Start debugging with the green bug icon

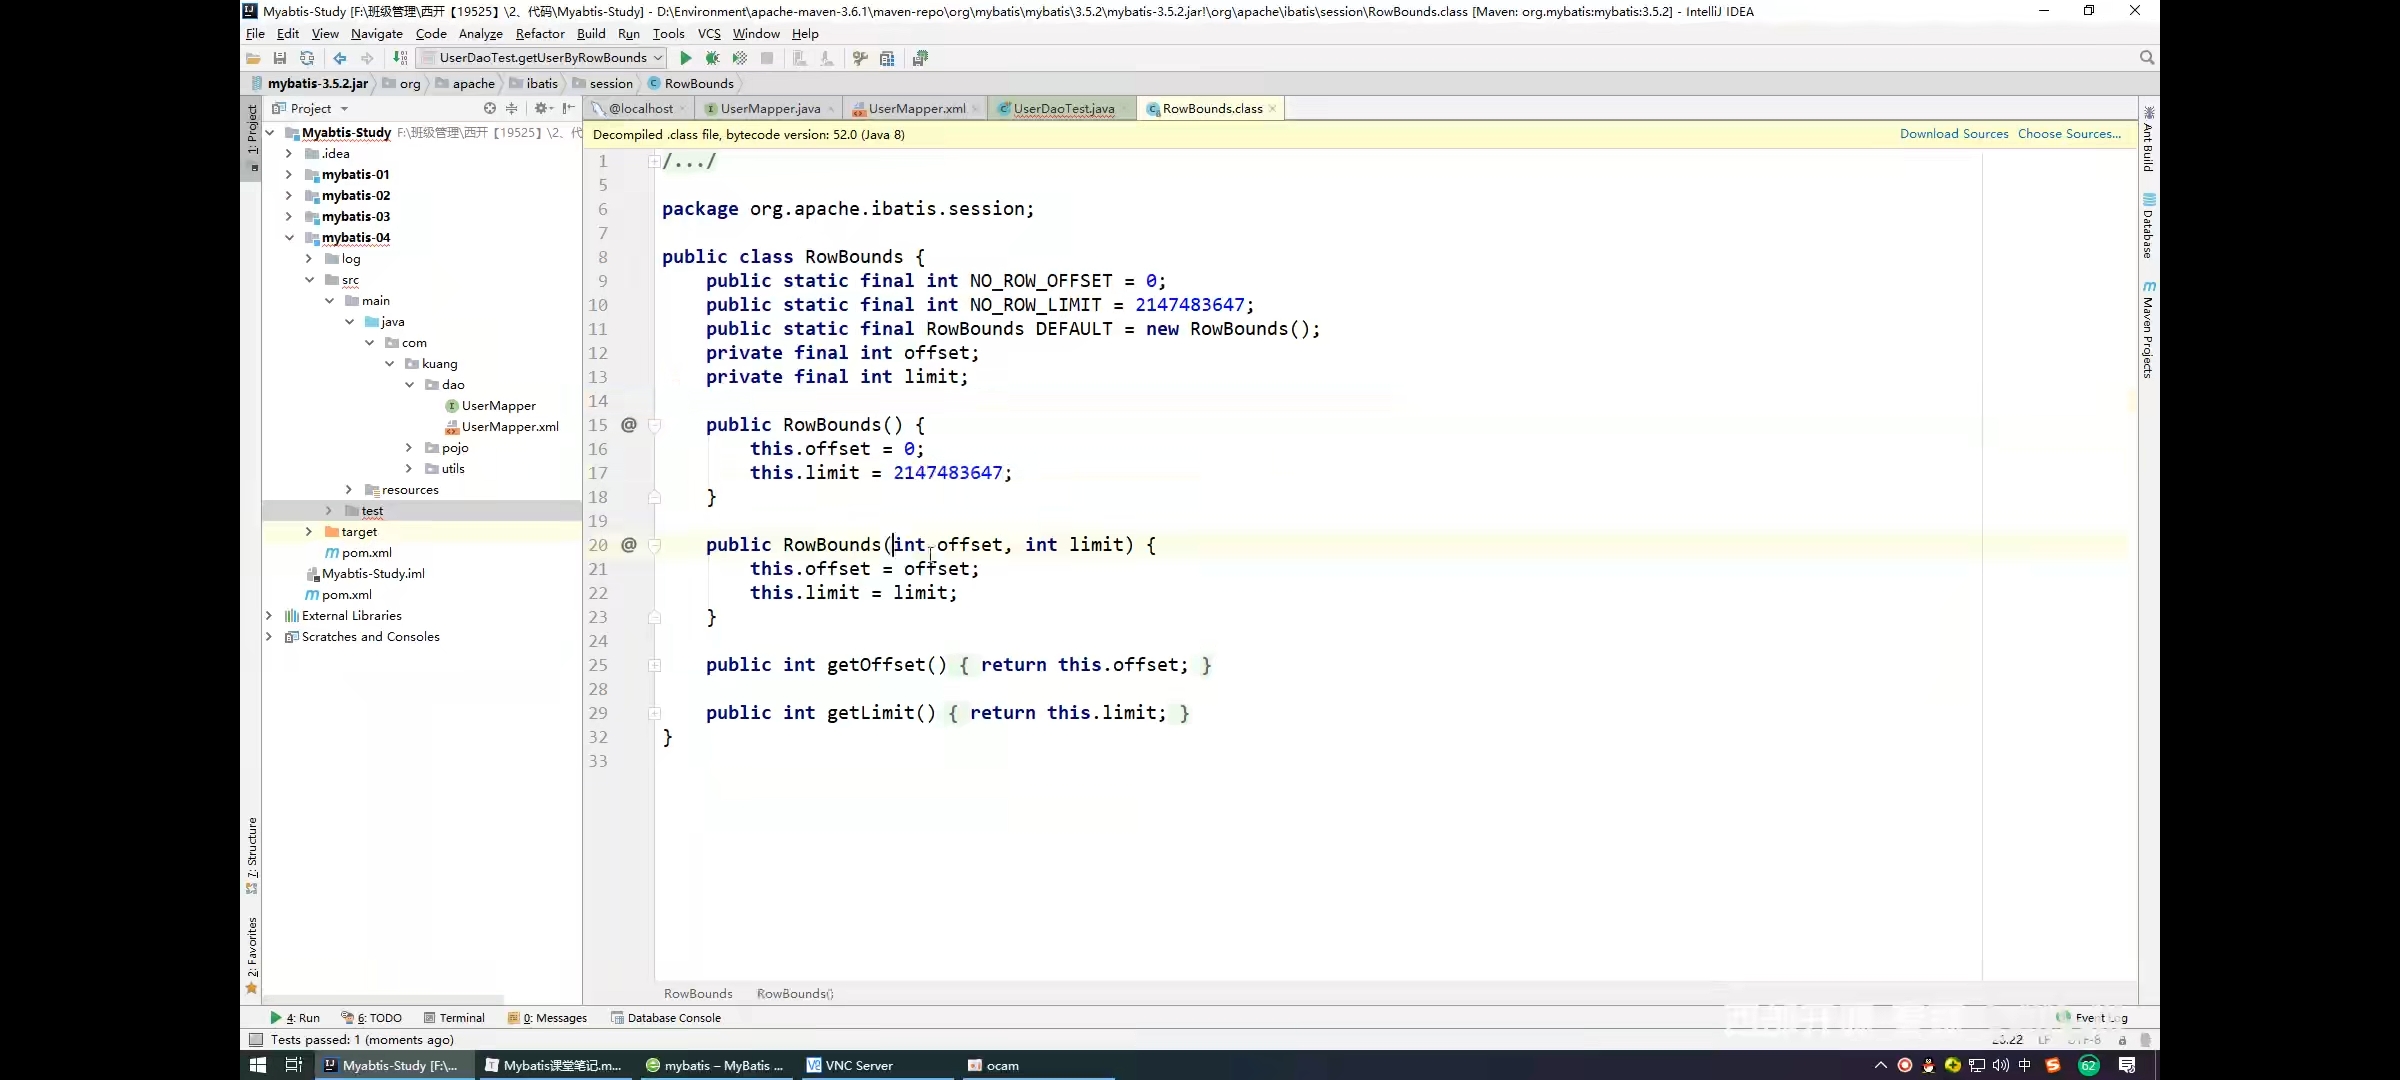pos(712,58)
